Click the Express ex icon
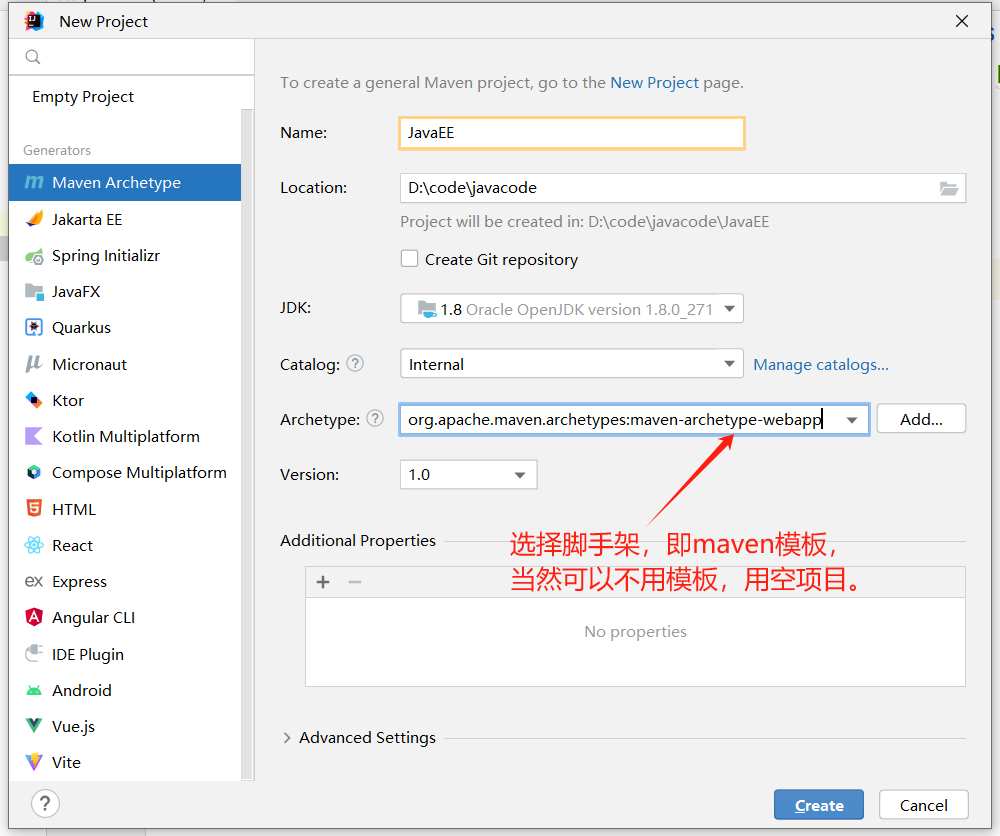The image size is (1000, 836). [34, 582]
